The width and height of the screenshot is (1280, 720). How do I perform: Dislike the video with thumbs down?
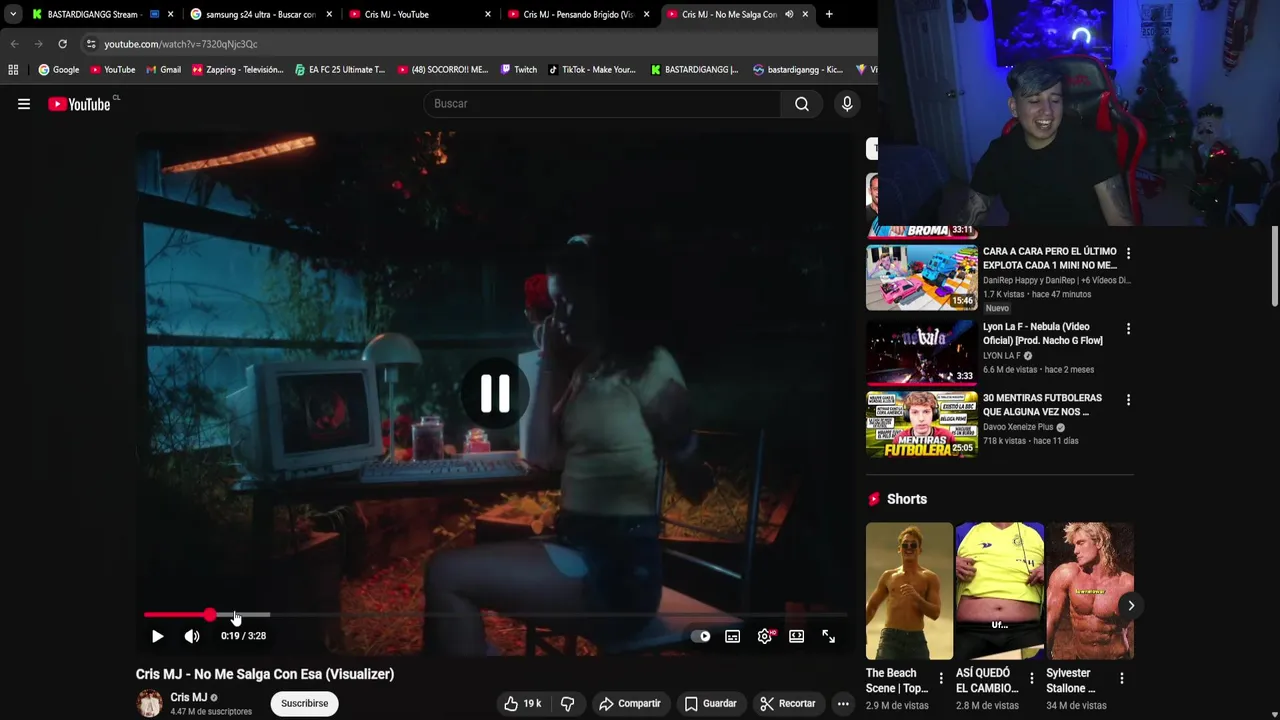[567, 704]
